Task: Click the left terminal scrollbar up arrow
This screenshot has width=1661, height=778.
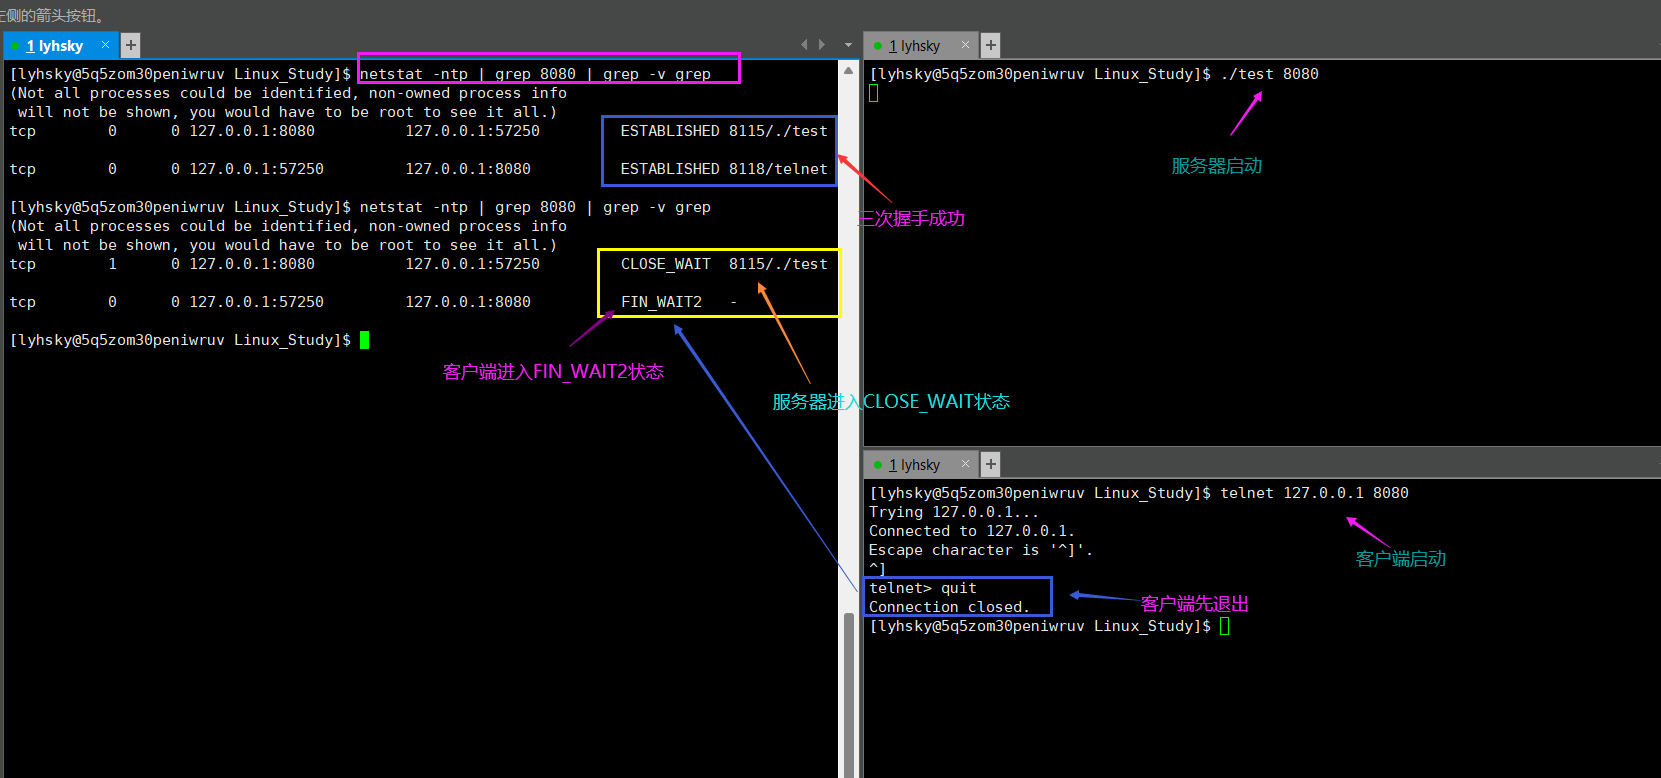Action: pos(848,70)
